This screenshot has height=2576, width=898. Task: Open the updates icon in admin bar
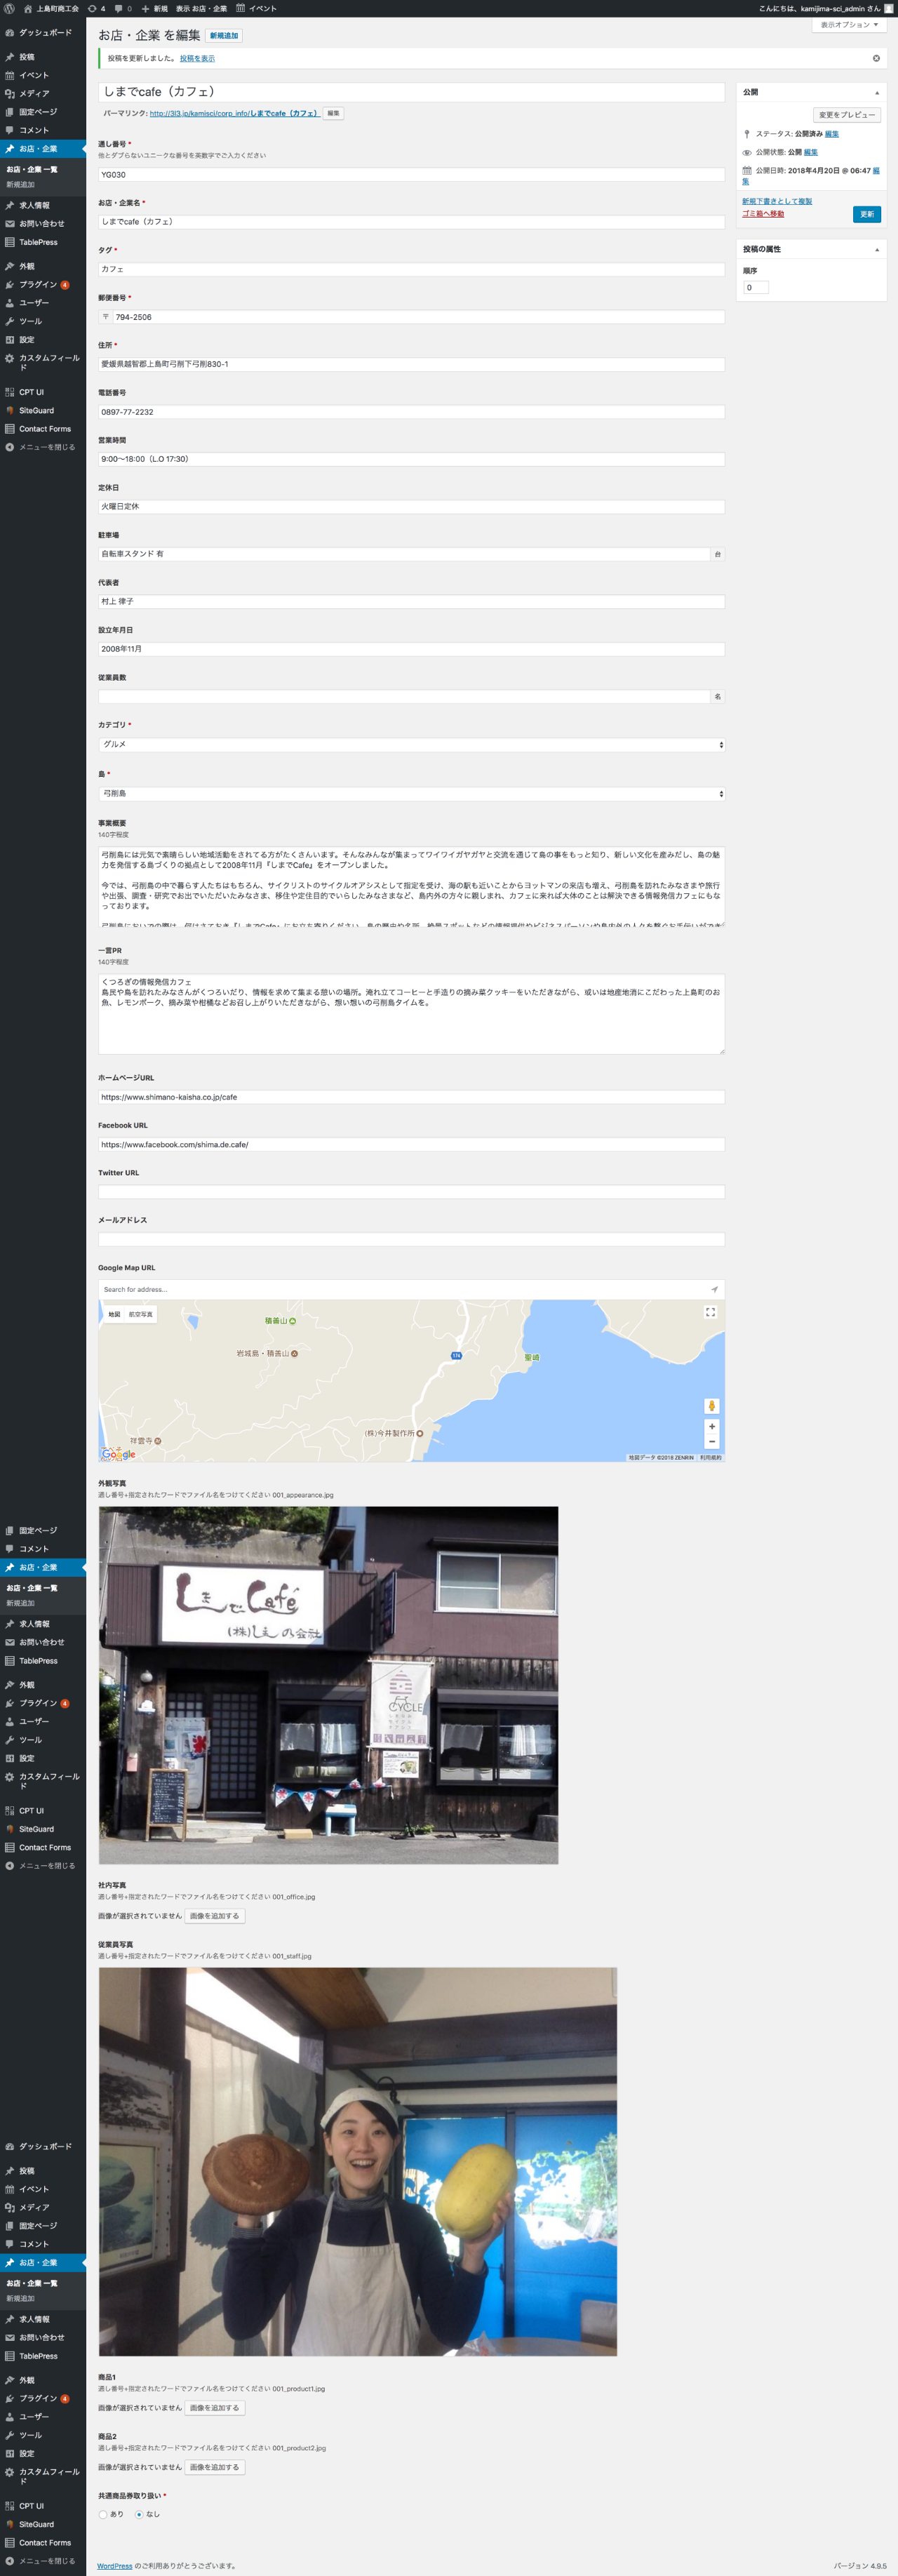click(x=96, y=8)
